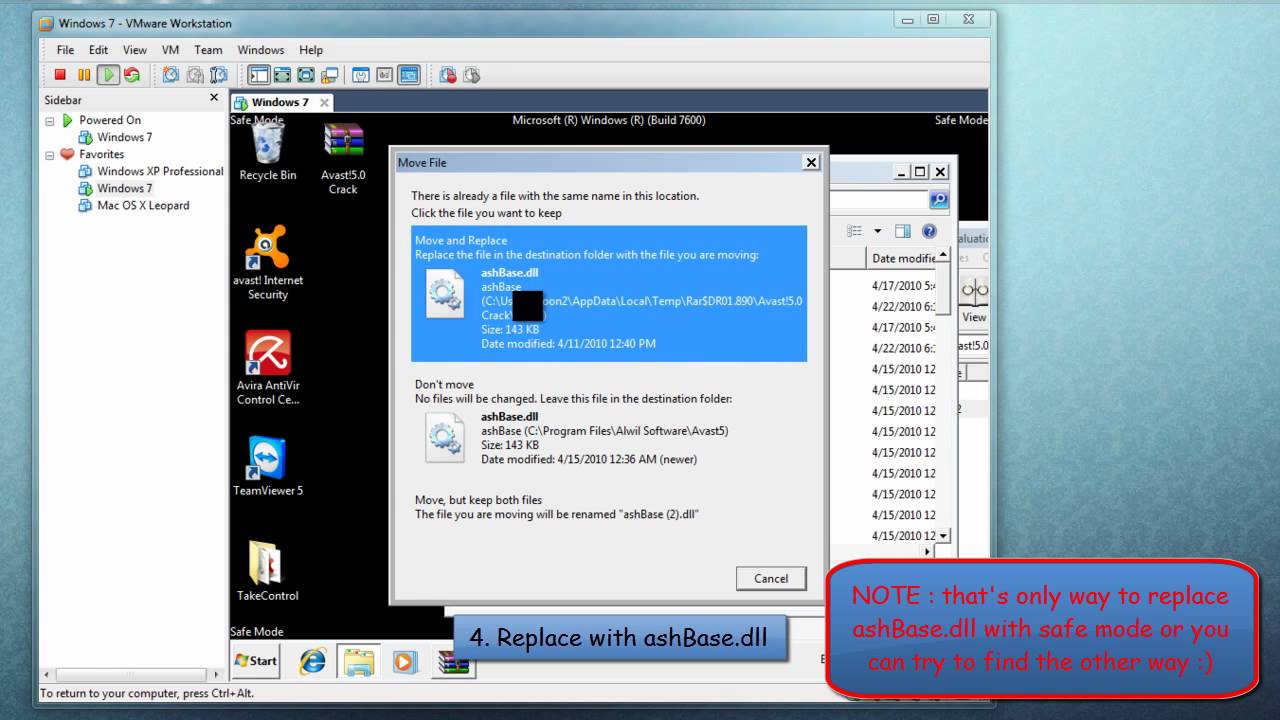Toggle the Explorer preview pane icon
Screen dimensions: 1280x720
pos(903,231)
